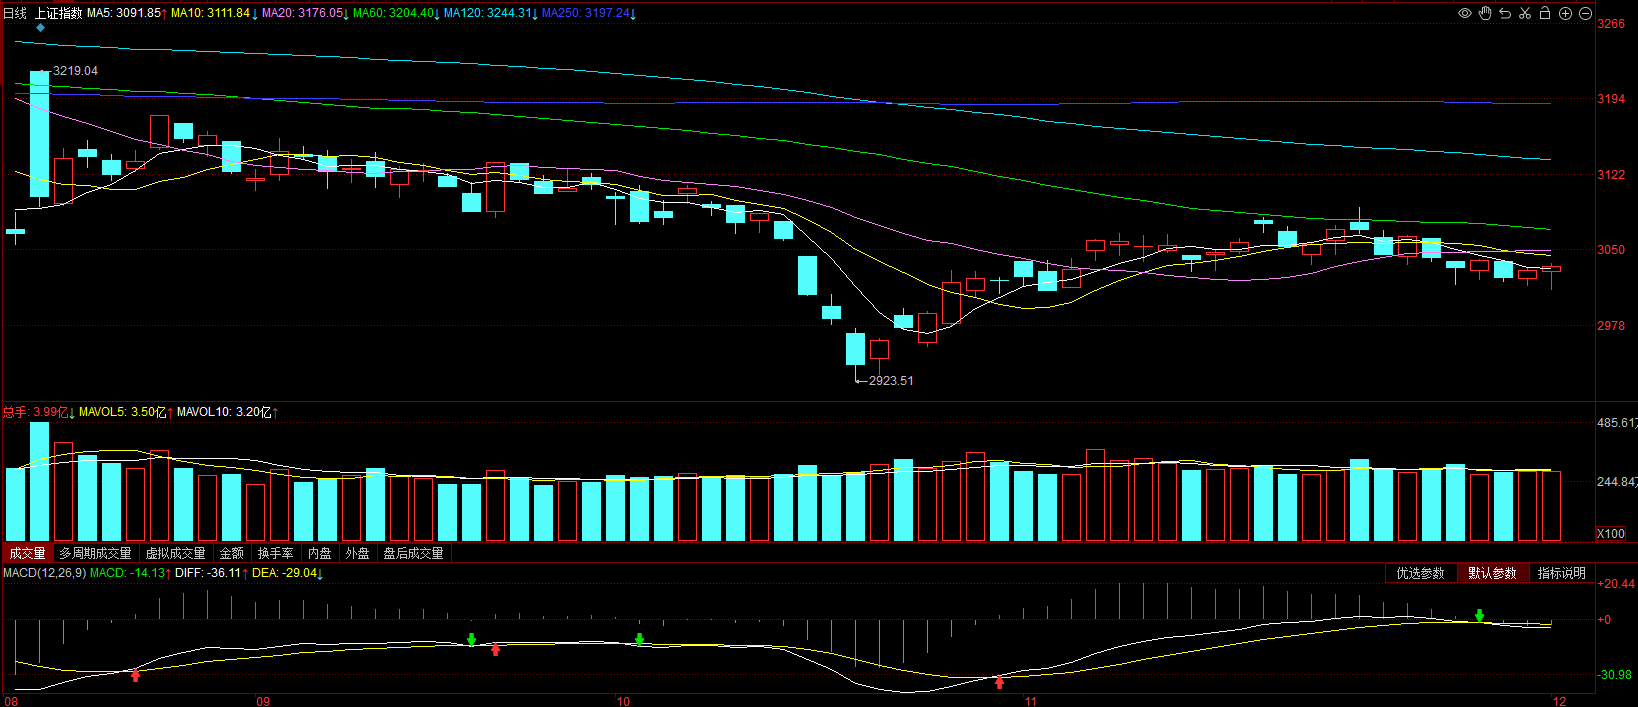
Task: Open the 日线 period selector
Action: click(x=15, y=13)
